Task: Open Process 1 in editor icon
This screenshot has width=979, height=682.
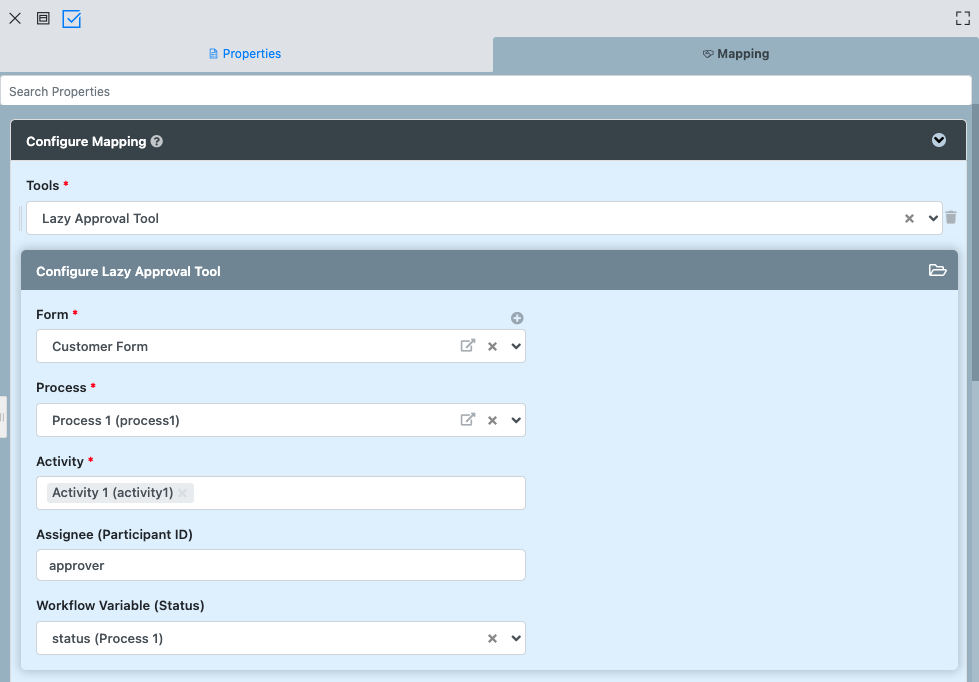Action: click(x=468, y=419)
